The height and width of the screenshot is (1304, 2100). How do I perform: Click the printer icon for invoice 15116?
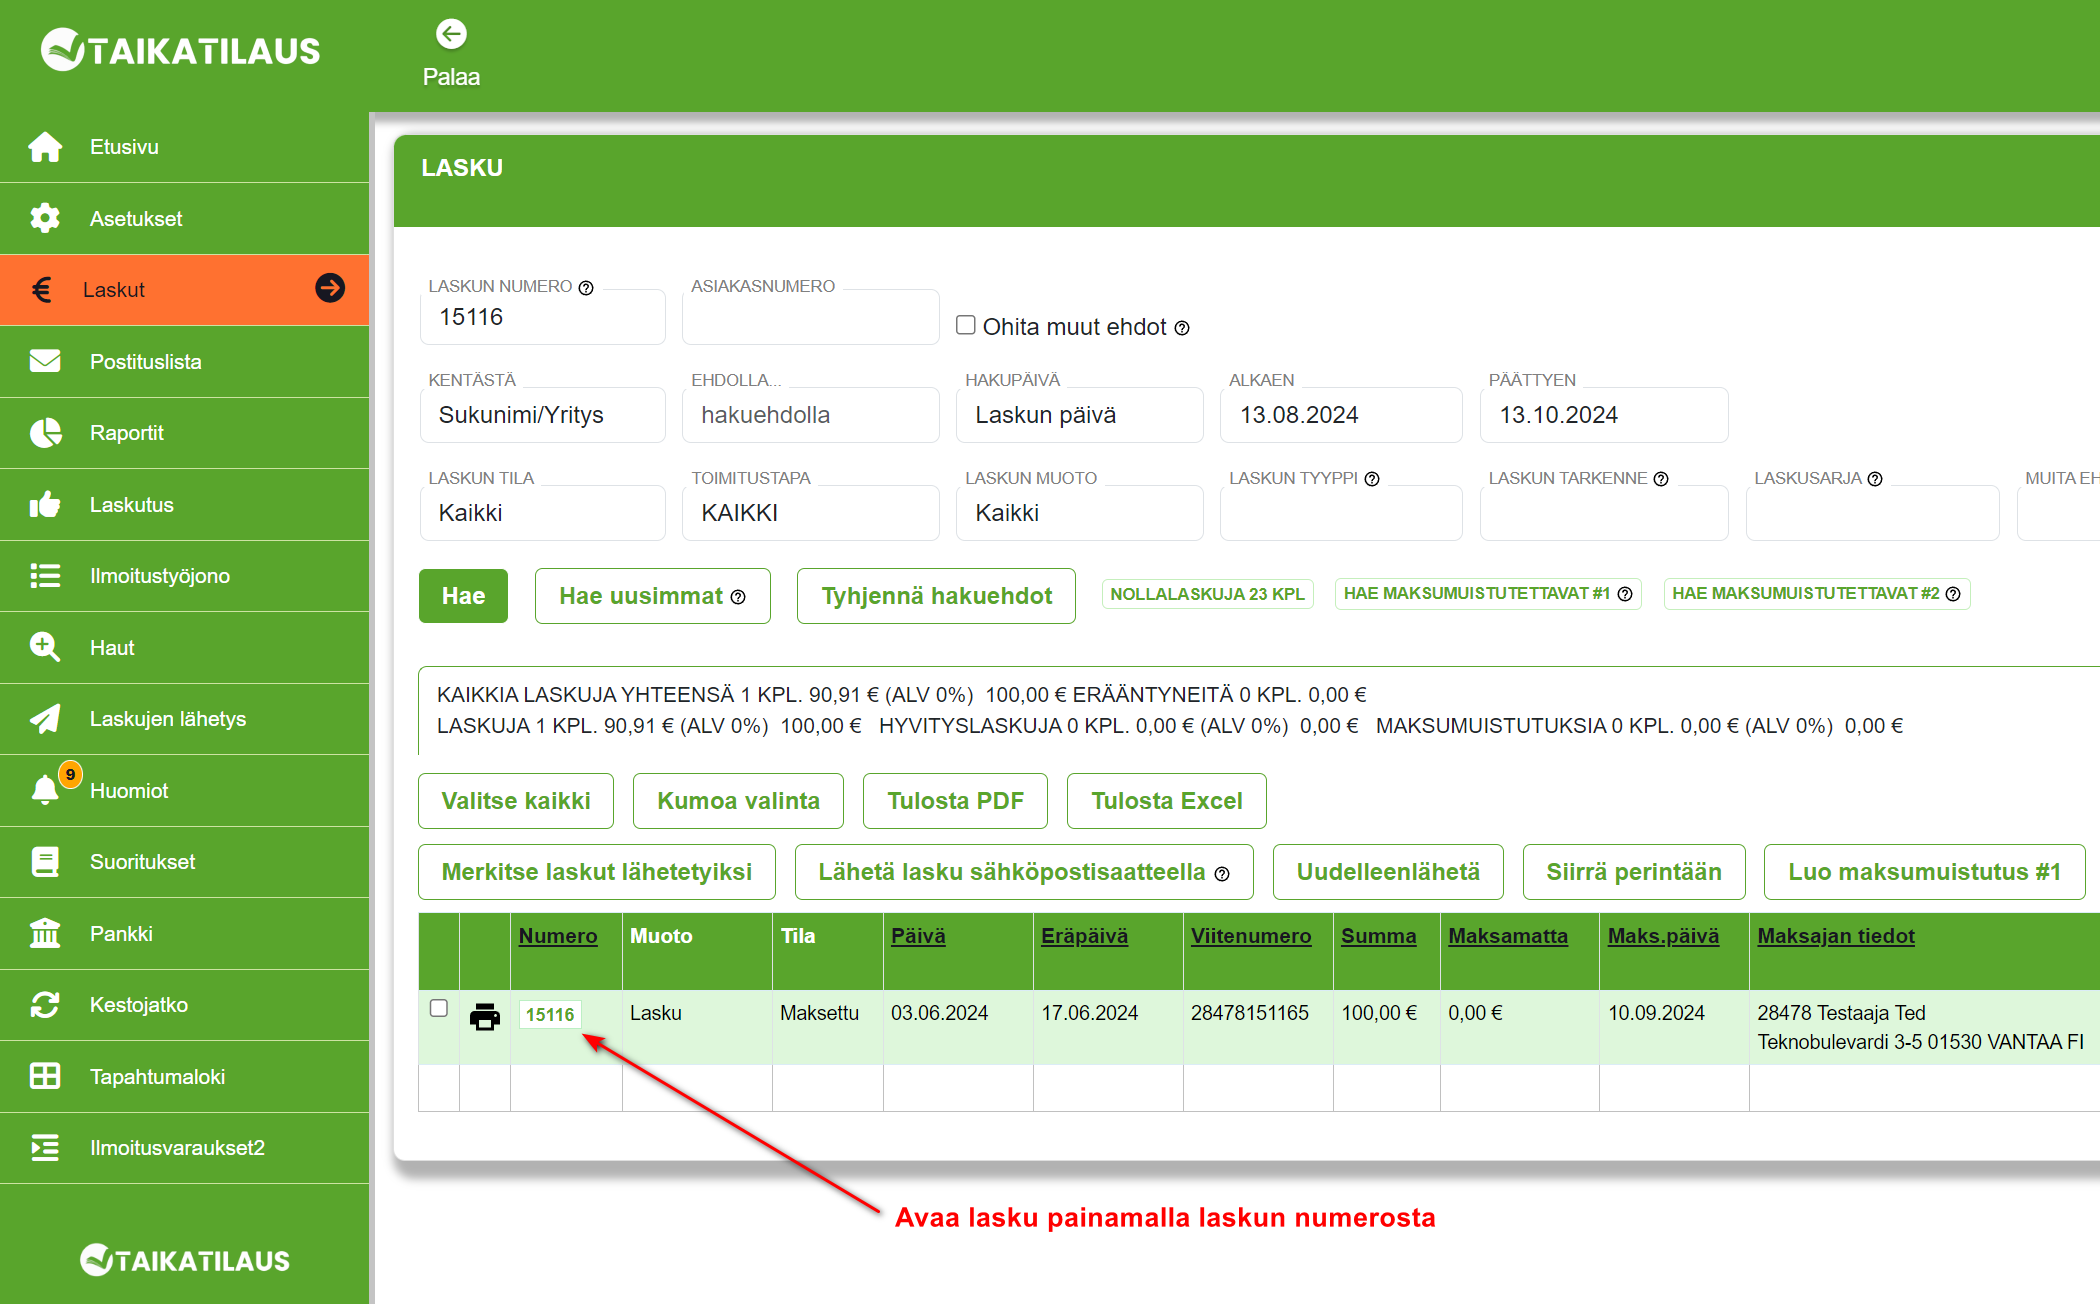(x=485, y=1017)
